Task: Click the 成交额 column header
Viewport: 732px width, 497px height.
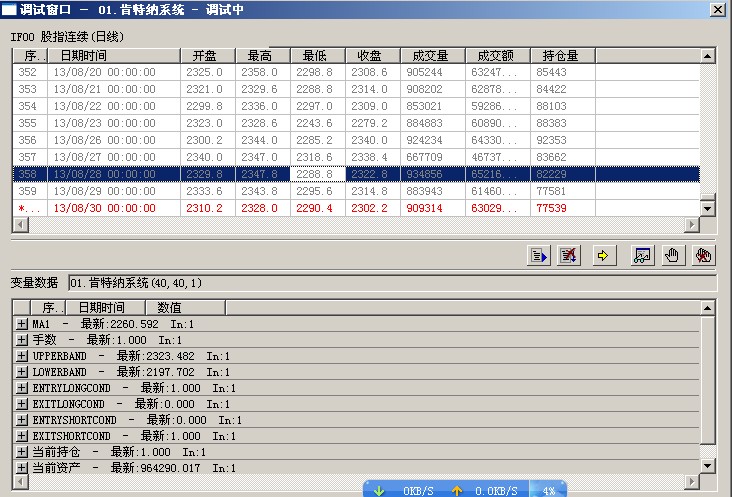Action: click(x=498, y=56)
